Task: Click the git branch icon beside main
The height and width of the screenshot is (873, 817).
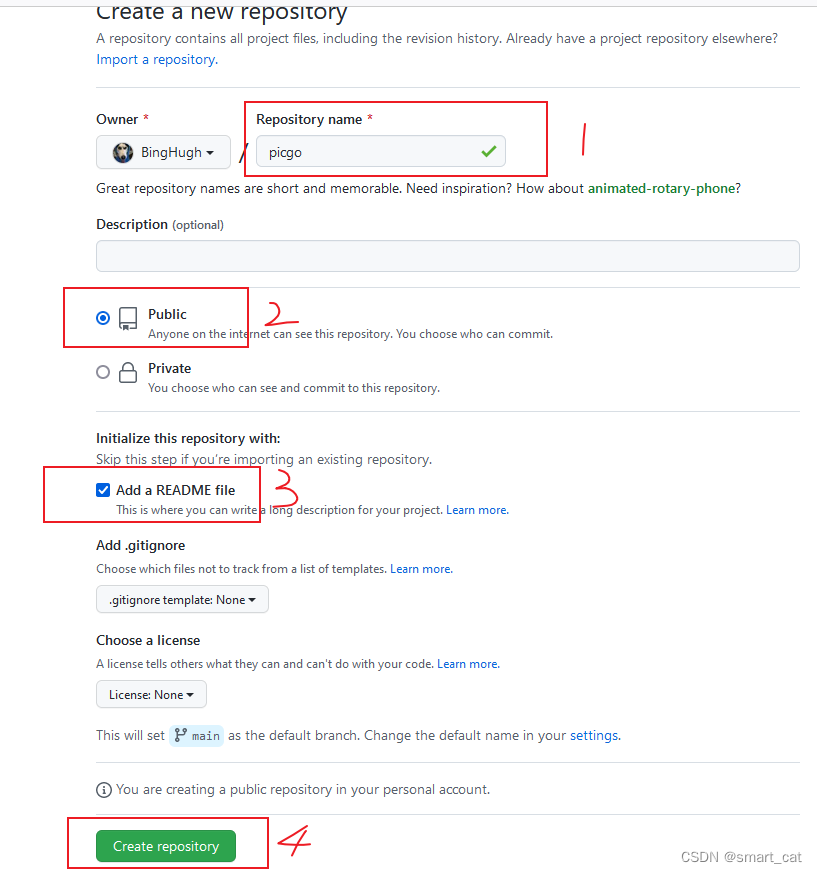Action: (x=180, y=735)
